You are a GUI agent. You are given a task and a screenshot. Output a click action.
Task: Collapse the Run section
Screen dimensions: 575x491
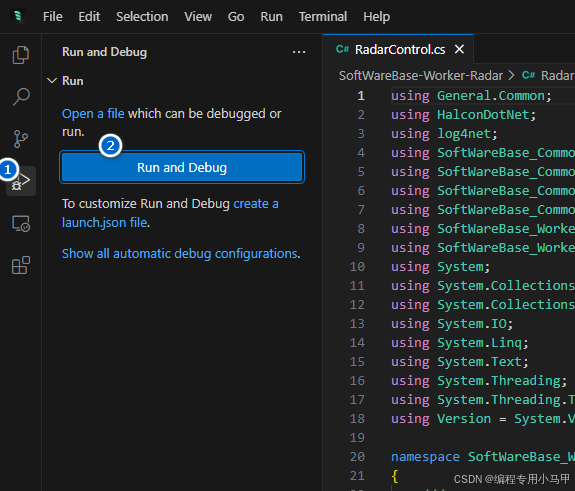(x=52, y=81)
